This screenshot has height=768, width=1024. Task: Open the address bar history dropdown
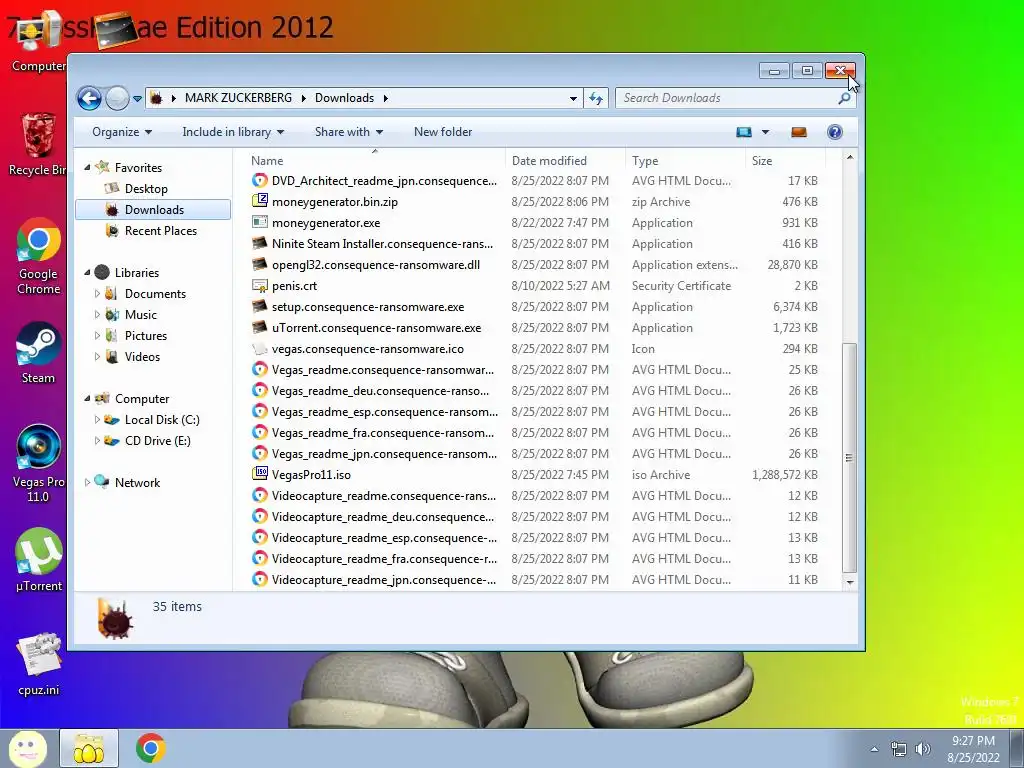coord(573,99)
